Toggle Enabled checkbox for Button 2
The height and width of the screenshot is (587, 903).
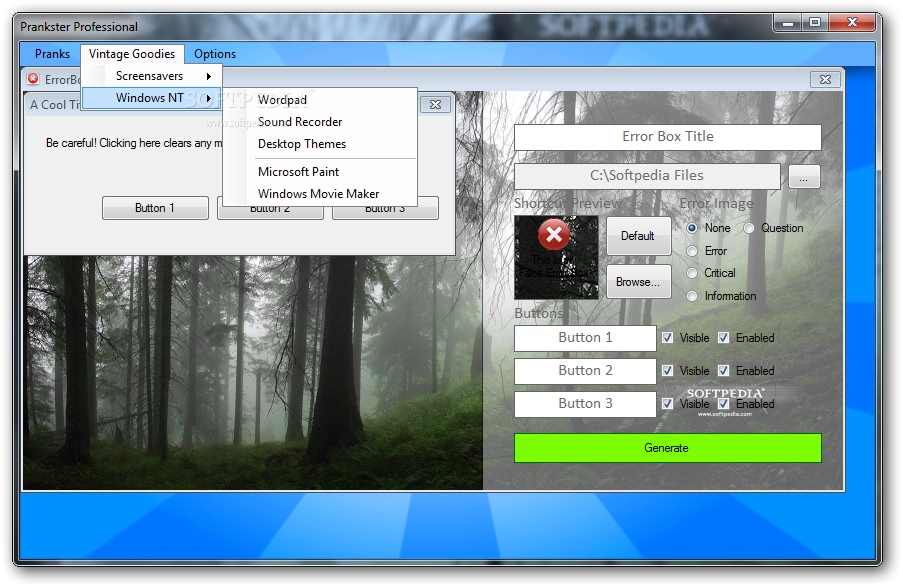(x=723, y=370)
